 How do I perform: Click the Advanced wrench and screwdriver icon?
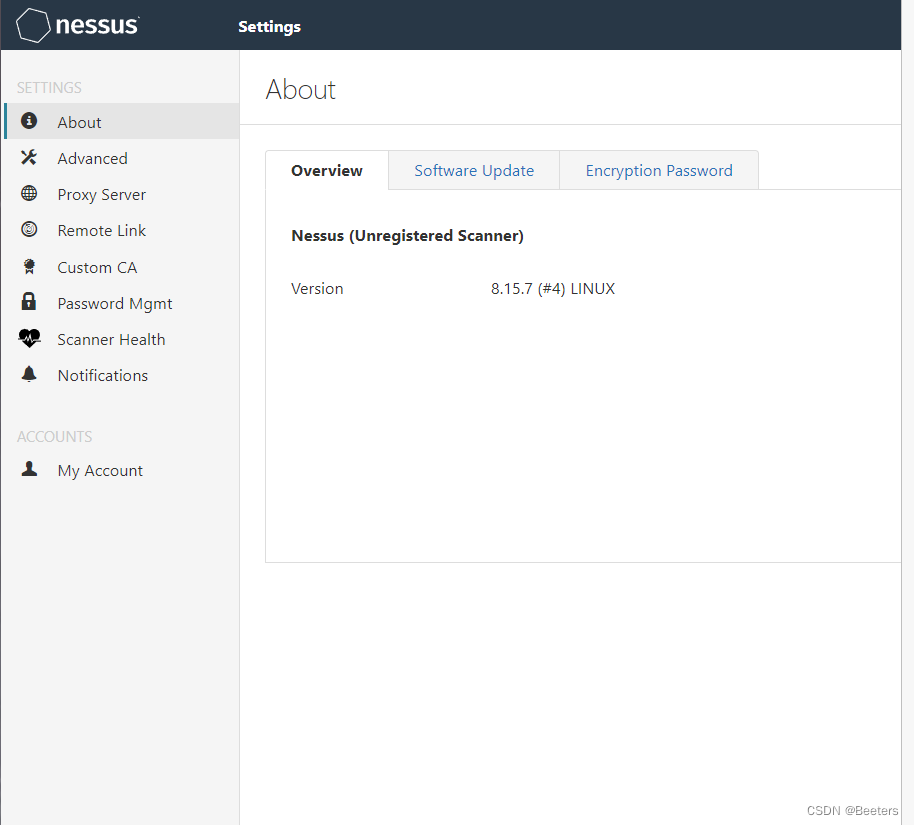click(29, 157)
